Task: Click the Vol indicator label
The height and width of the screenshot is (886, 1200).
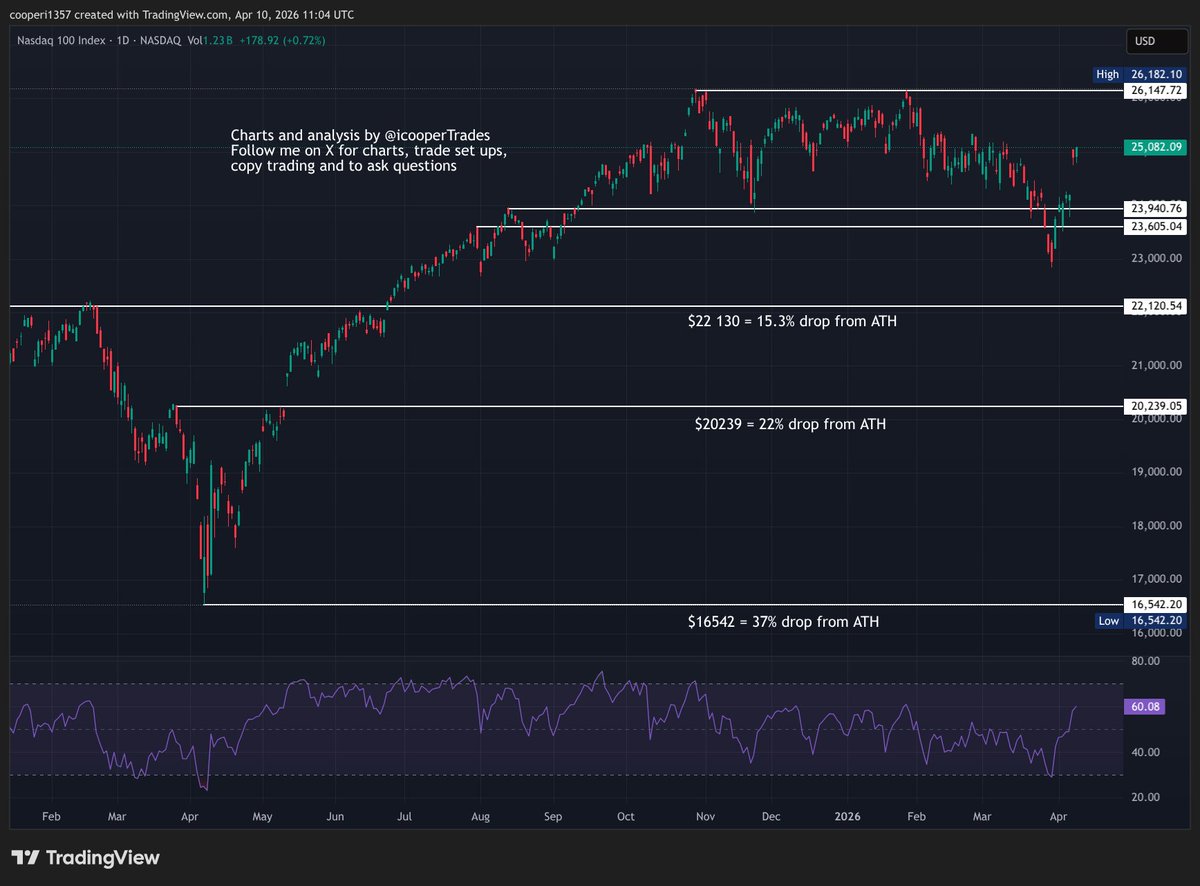Action: 193,41
